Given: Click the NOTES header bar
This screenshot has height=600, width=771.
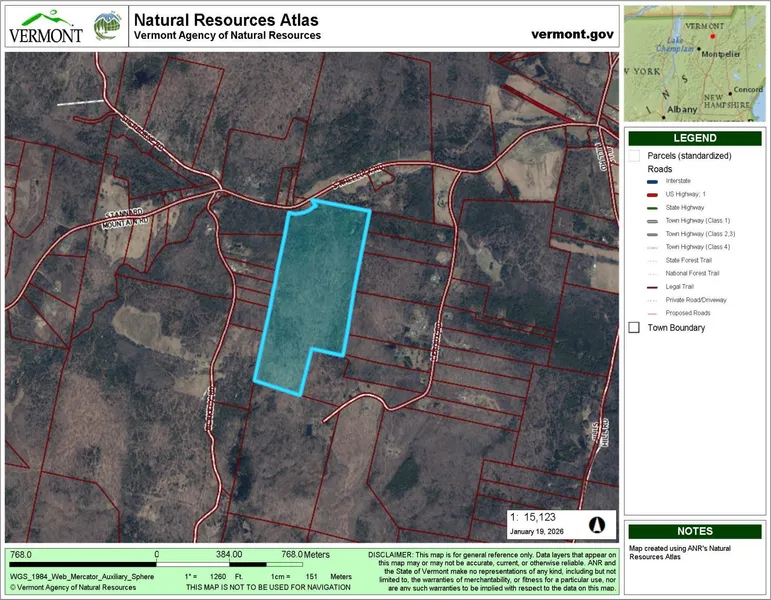Looking at the screenshot, I should pos(694,532).
